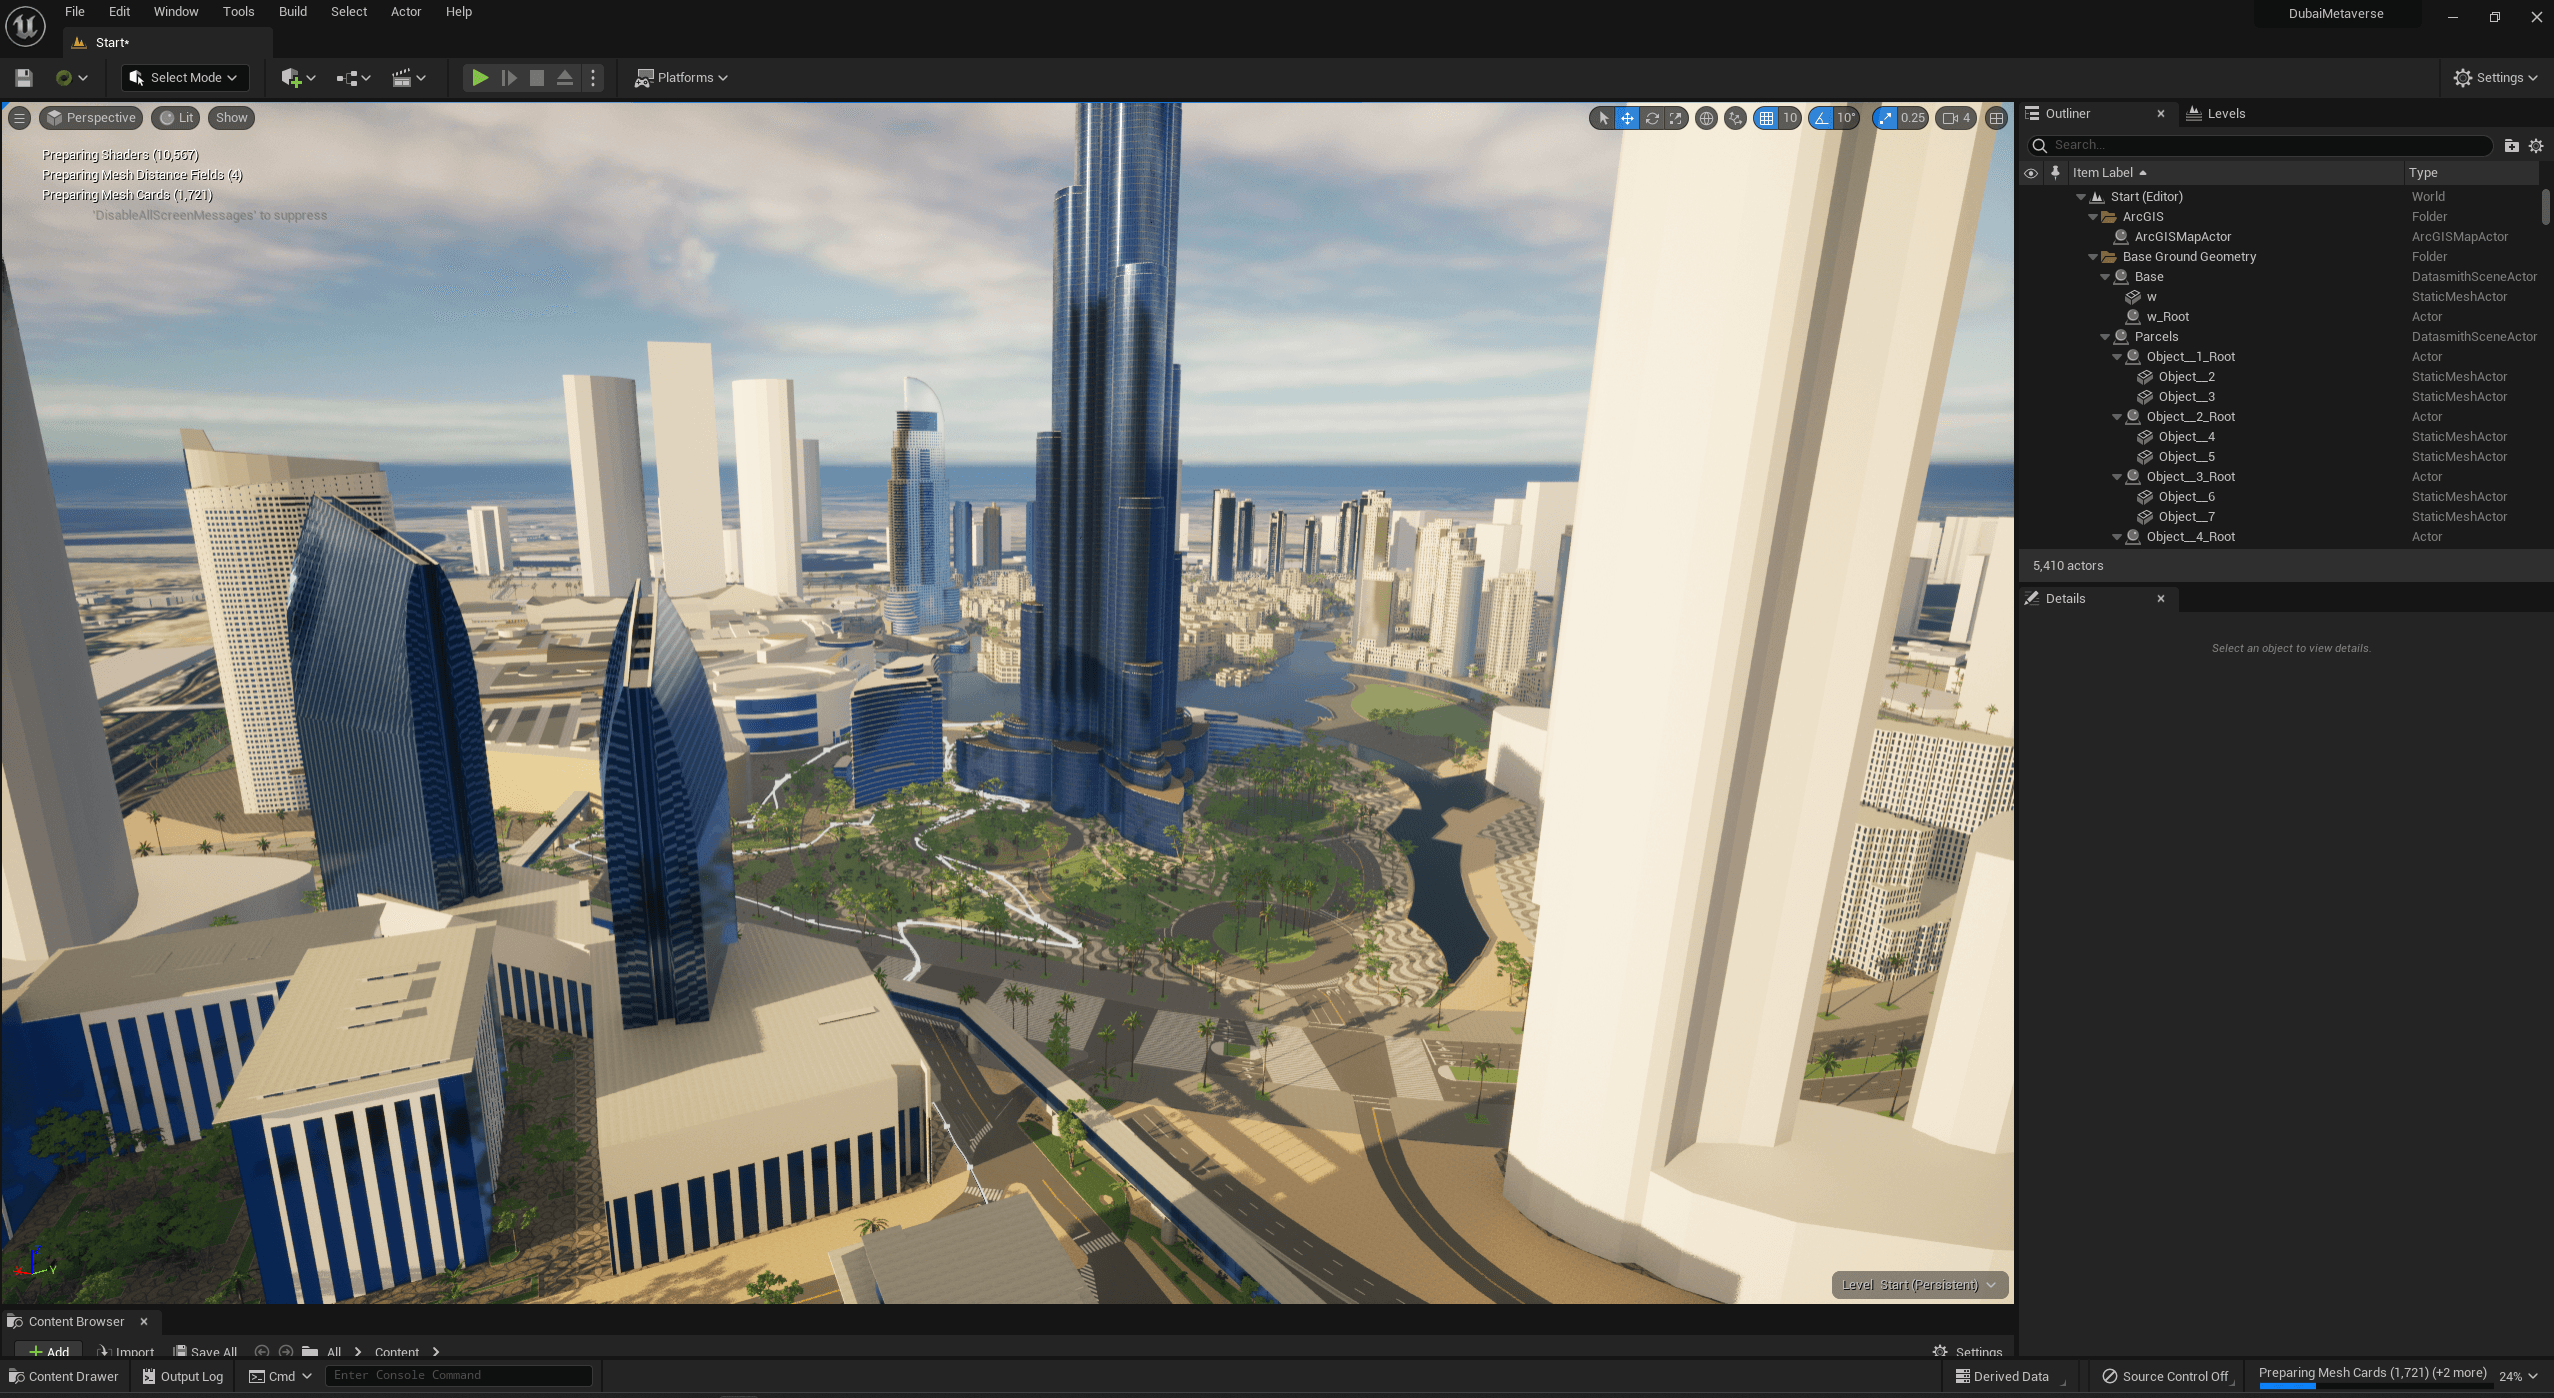Click the pin column header in Outliner
Screen dimensions: 2554x1398
pos(2055,173)
